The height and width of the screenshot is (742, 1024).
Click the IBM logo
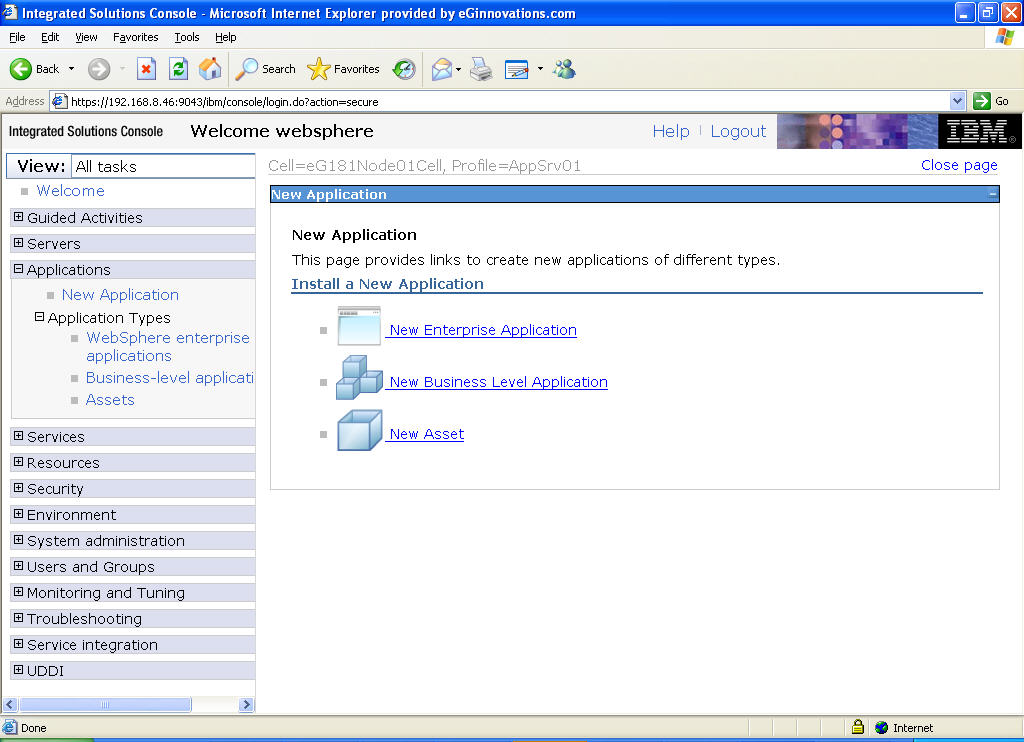979,131
